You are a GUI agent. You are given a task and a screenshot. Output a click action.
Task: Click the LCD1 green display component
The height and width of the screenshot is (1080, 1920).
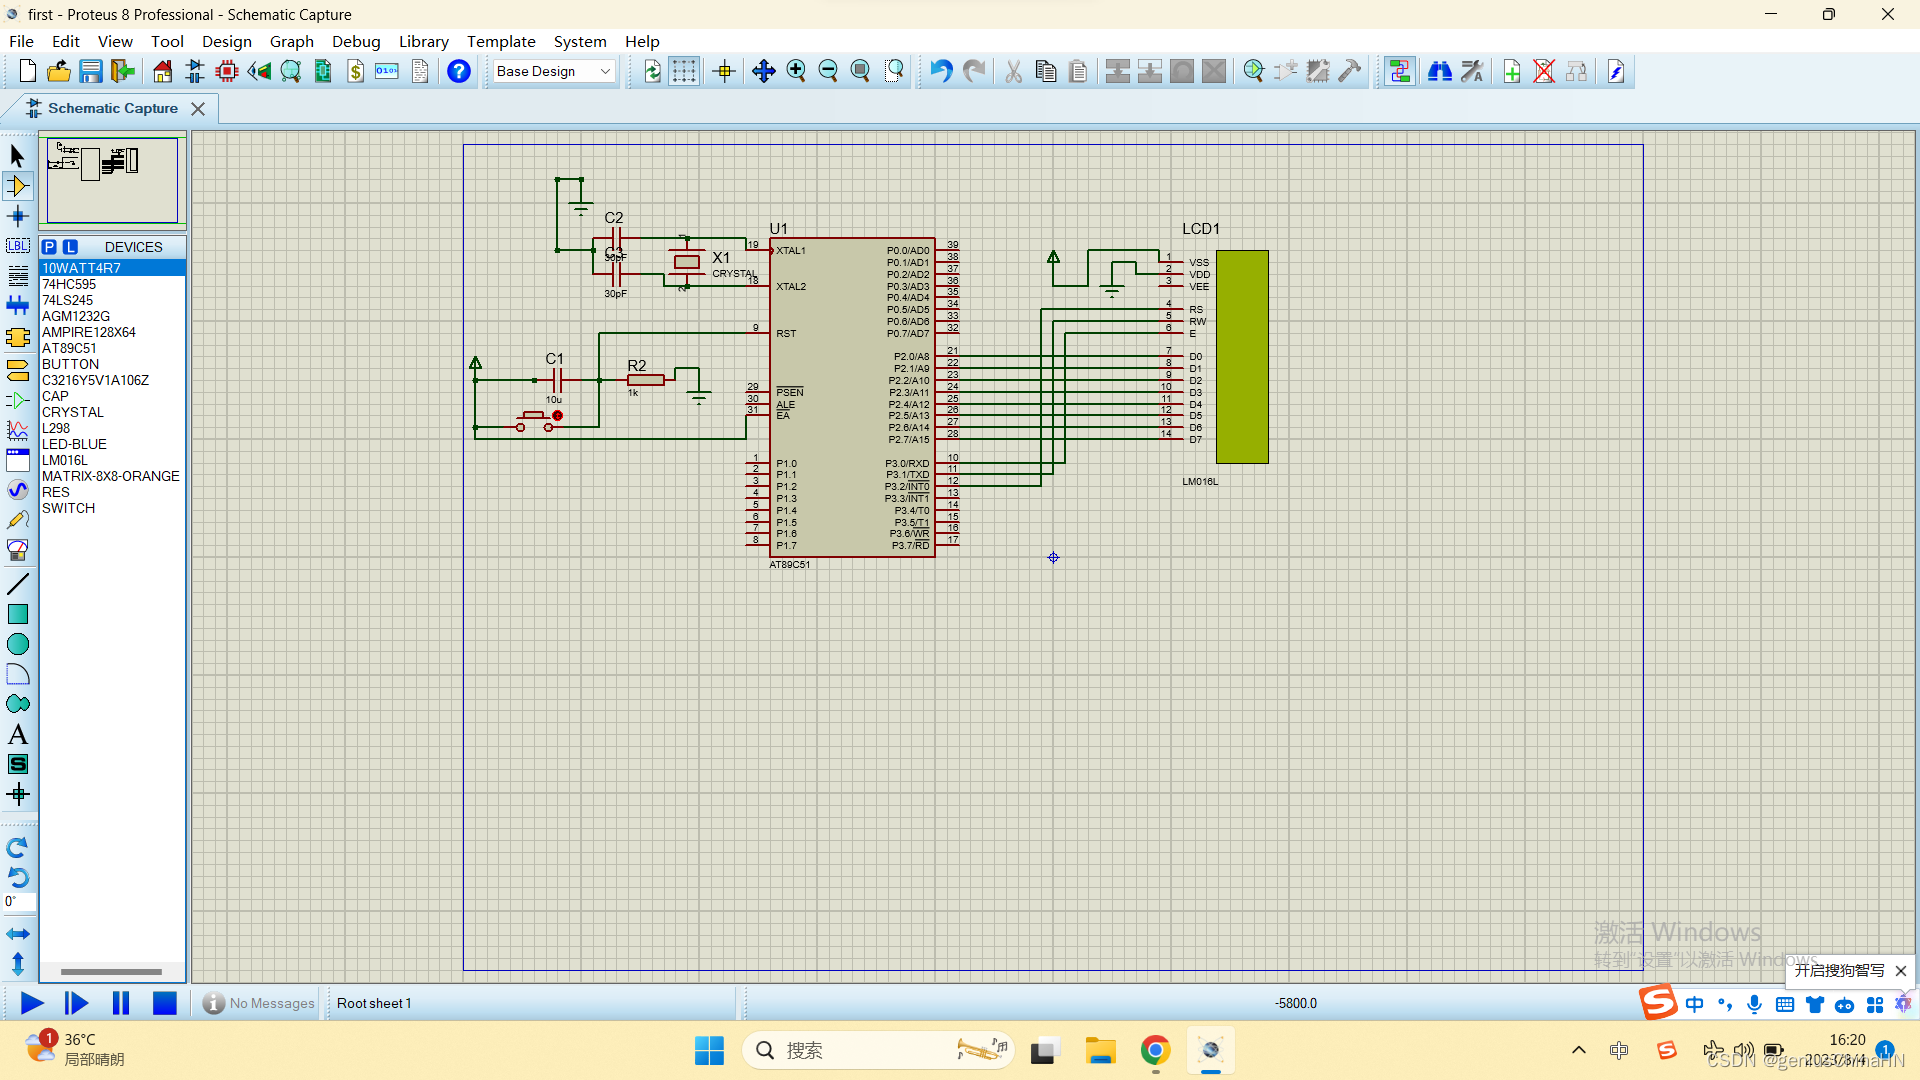(1242, 357)
